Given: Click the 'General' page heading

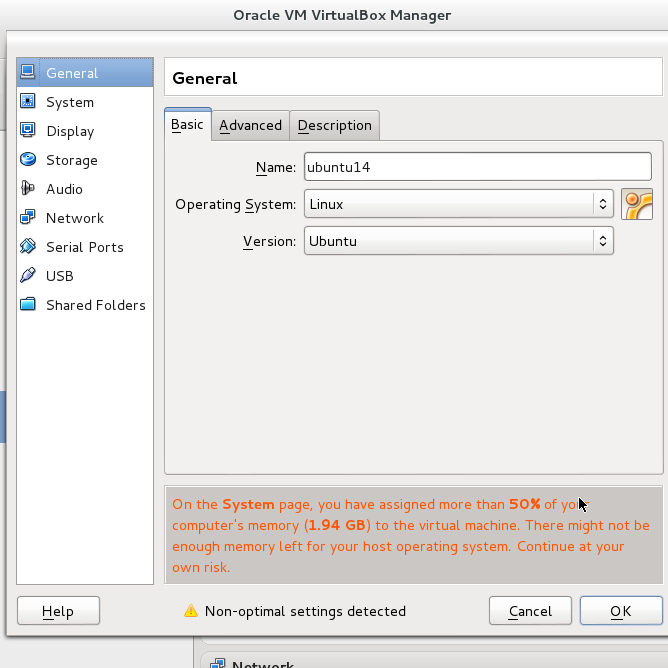Looking at the screenshot, I should pyautogui.click(x=204, y=78).
